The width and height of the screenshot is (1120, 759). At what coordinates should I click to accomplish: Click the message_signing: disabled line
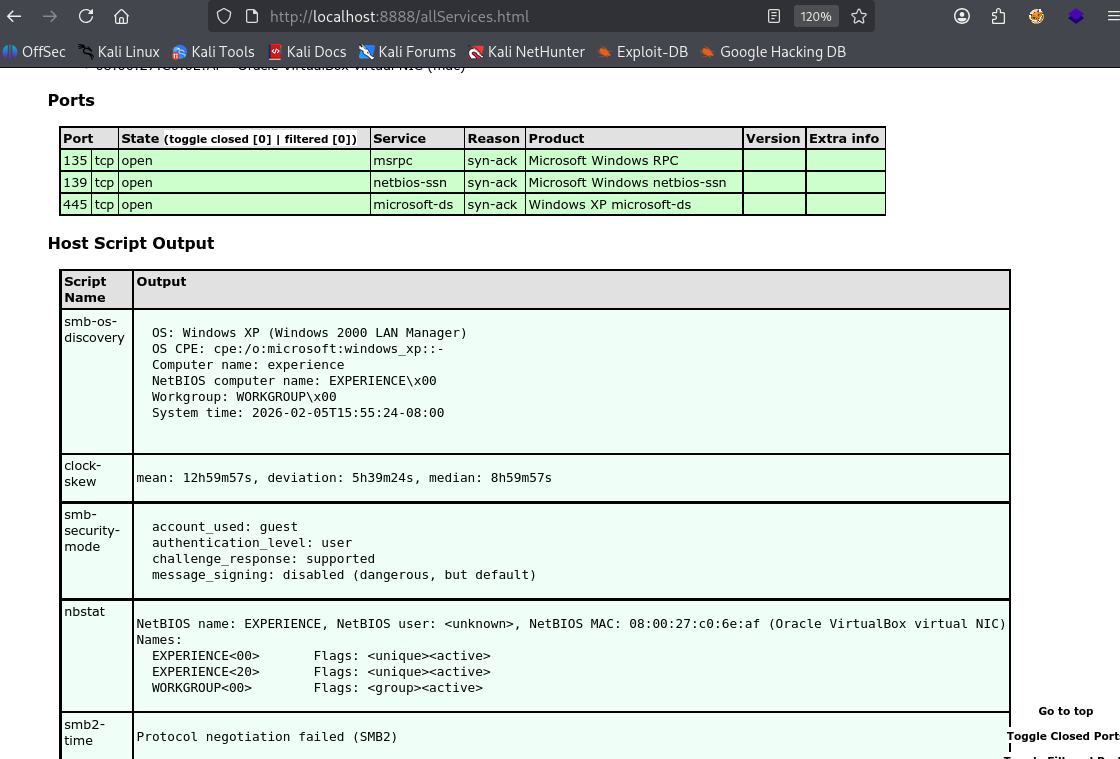pyautogui.click(x=344, y=574)
